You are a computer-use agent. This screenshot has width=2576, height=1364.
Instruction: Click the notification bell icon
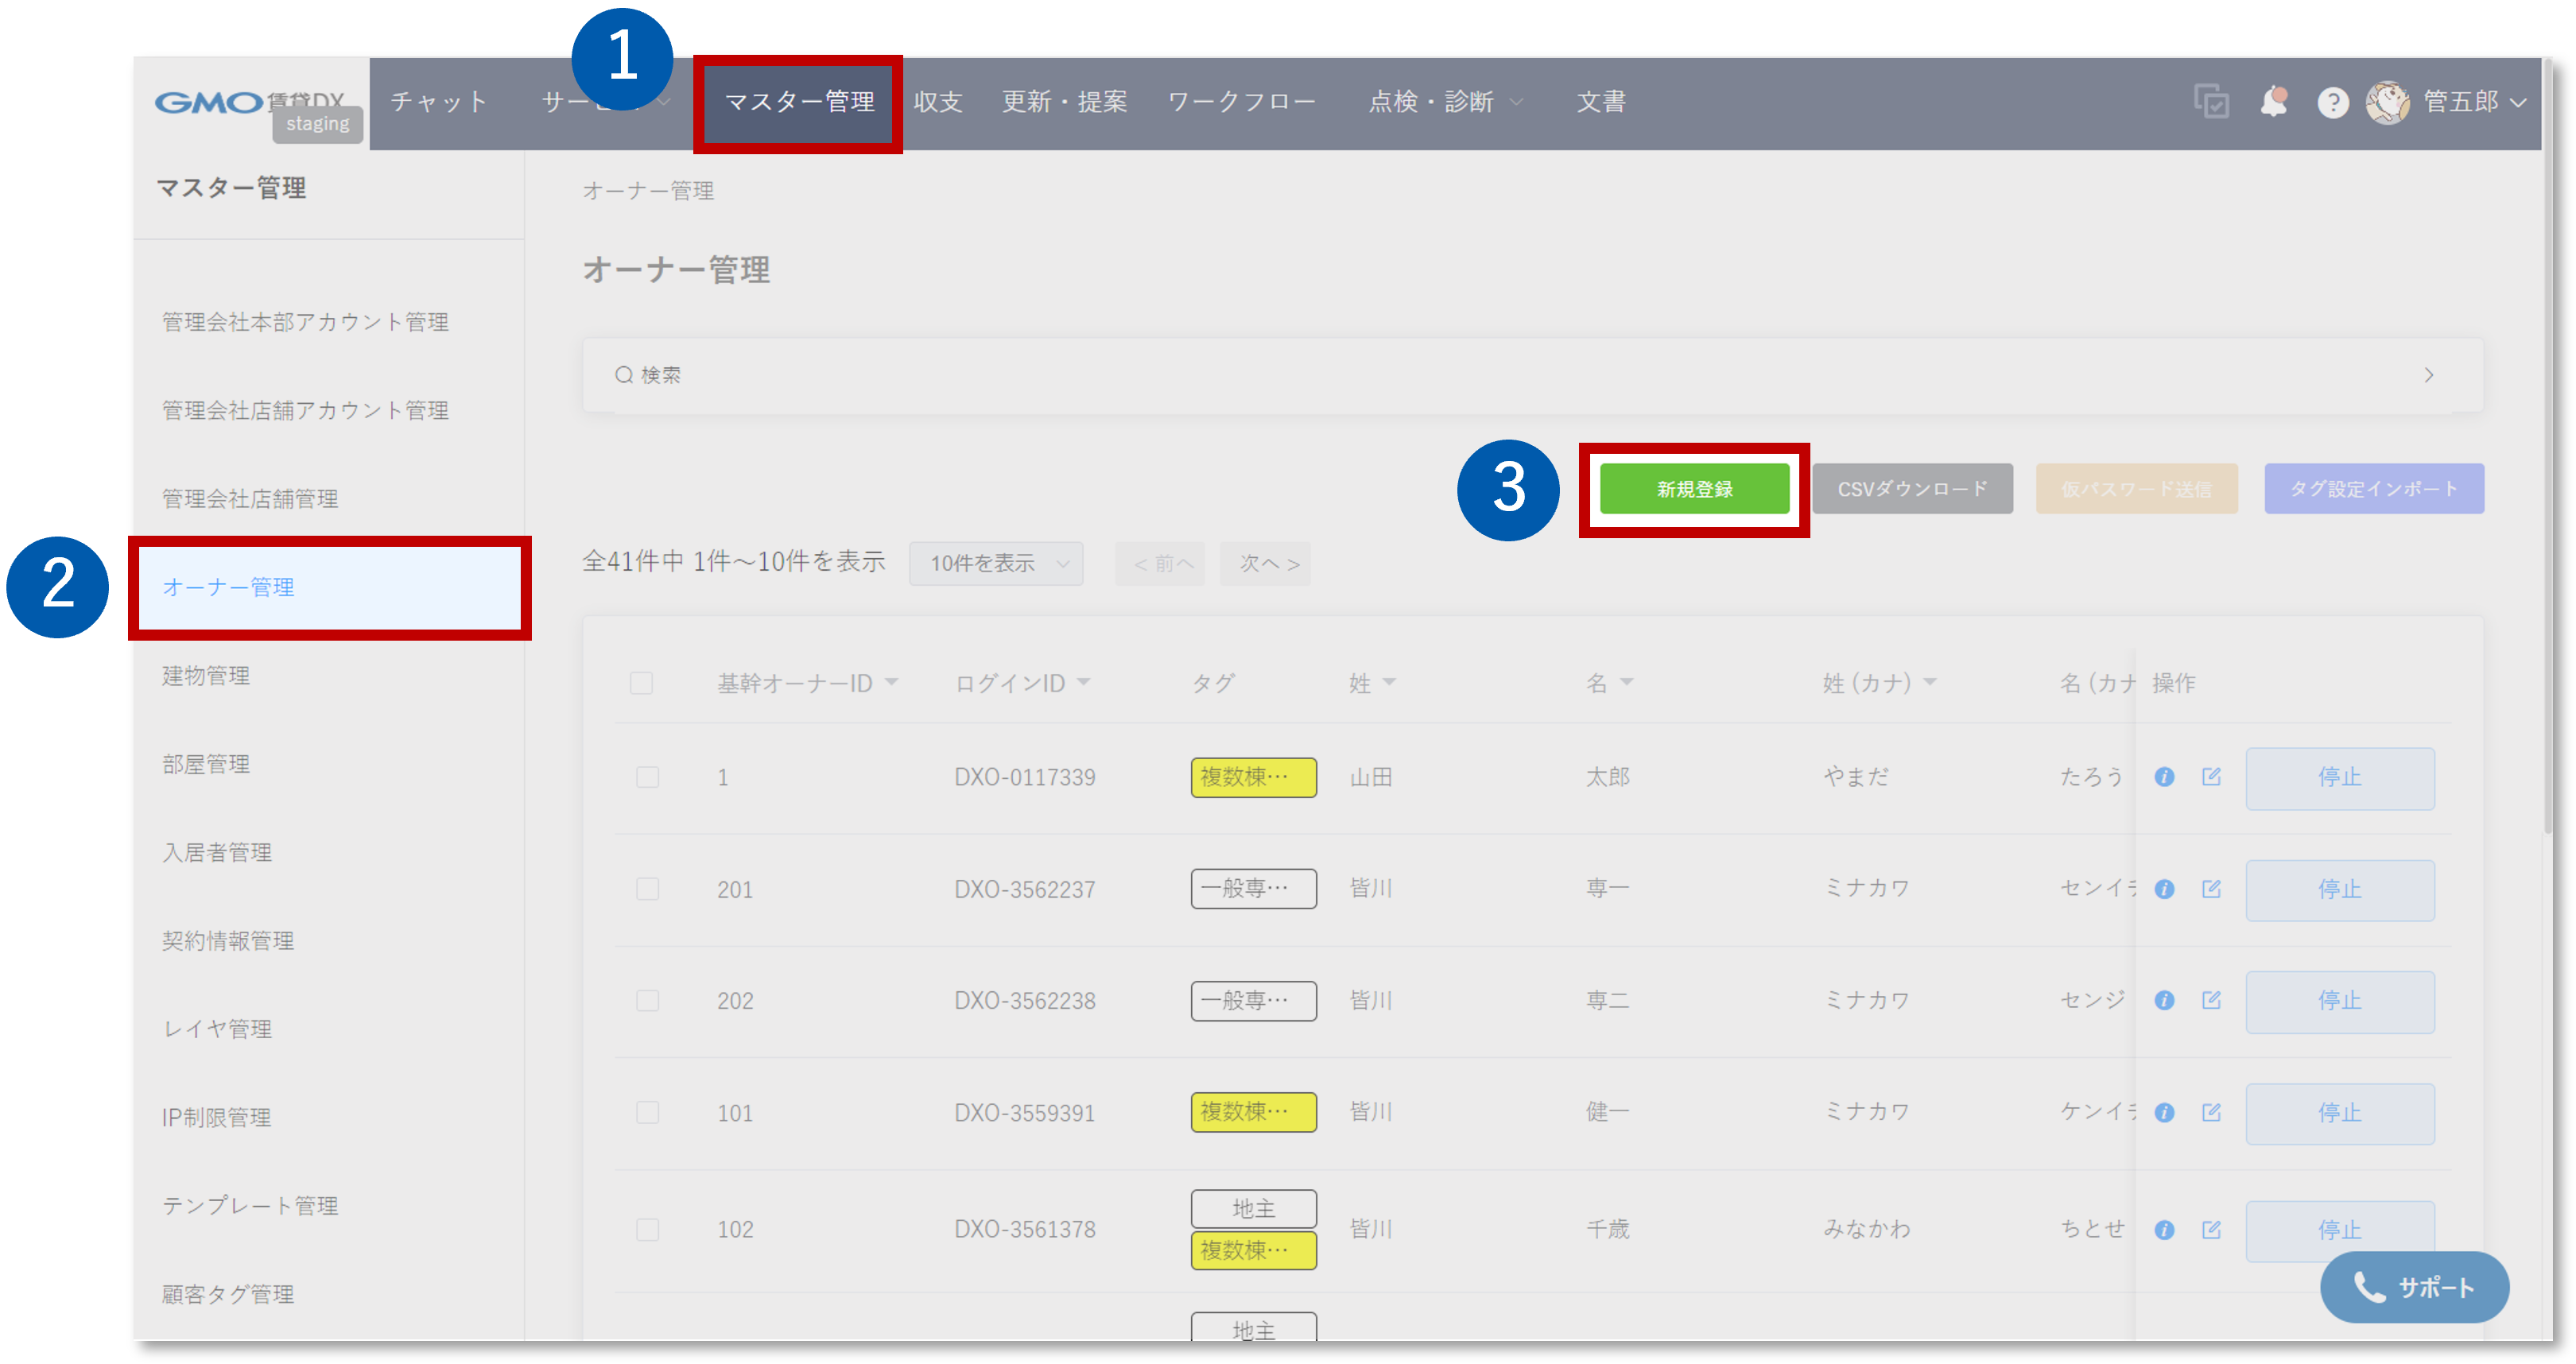(2273, 102)
